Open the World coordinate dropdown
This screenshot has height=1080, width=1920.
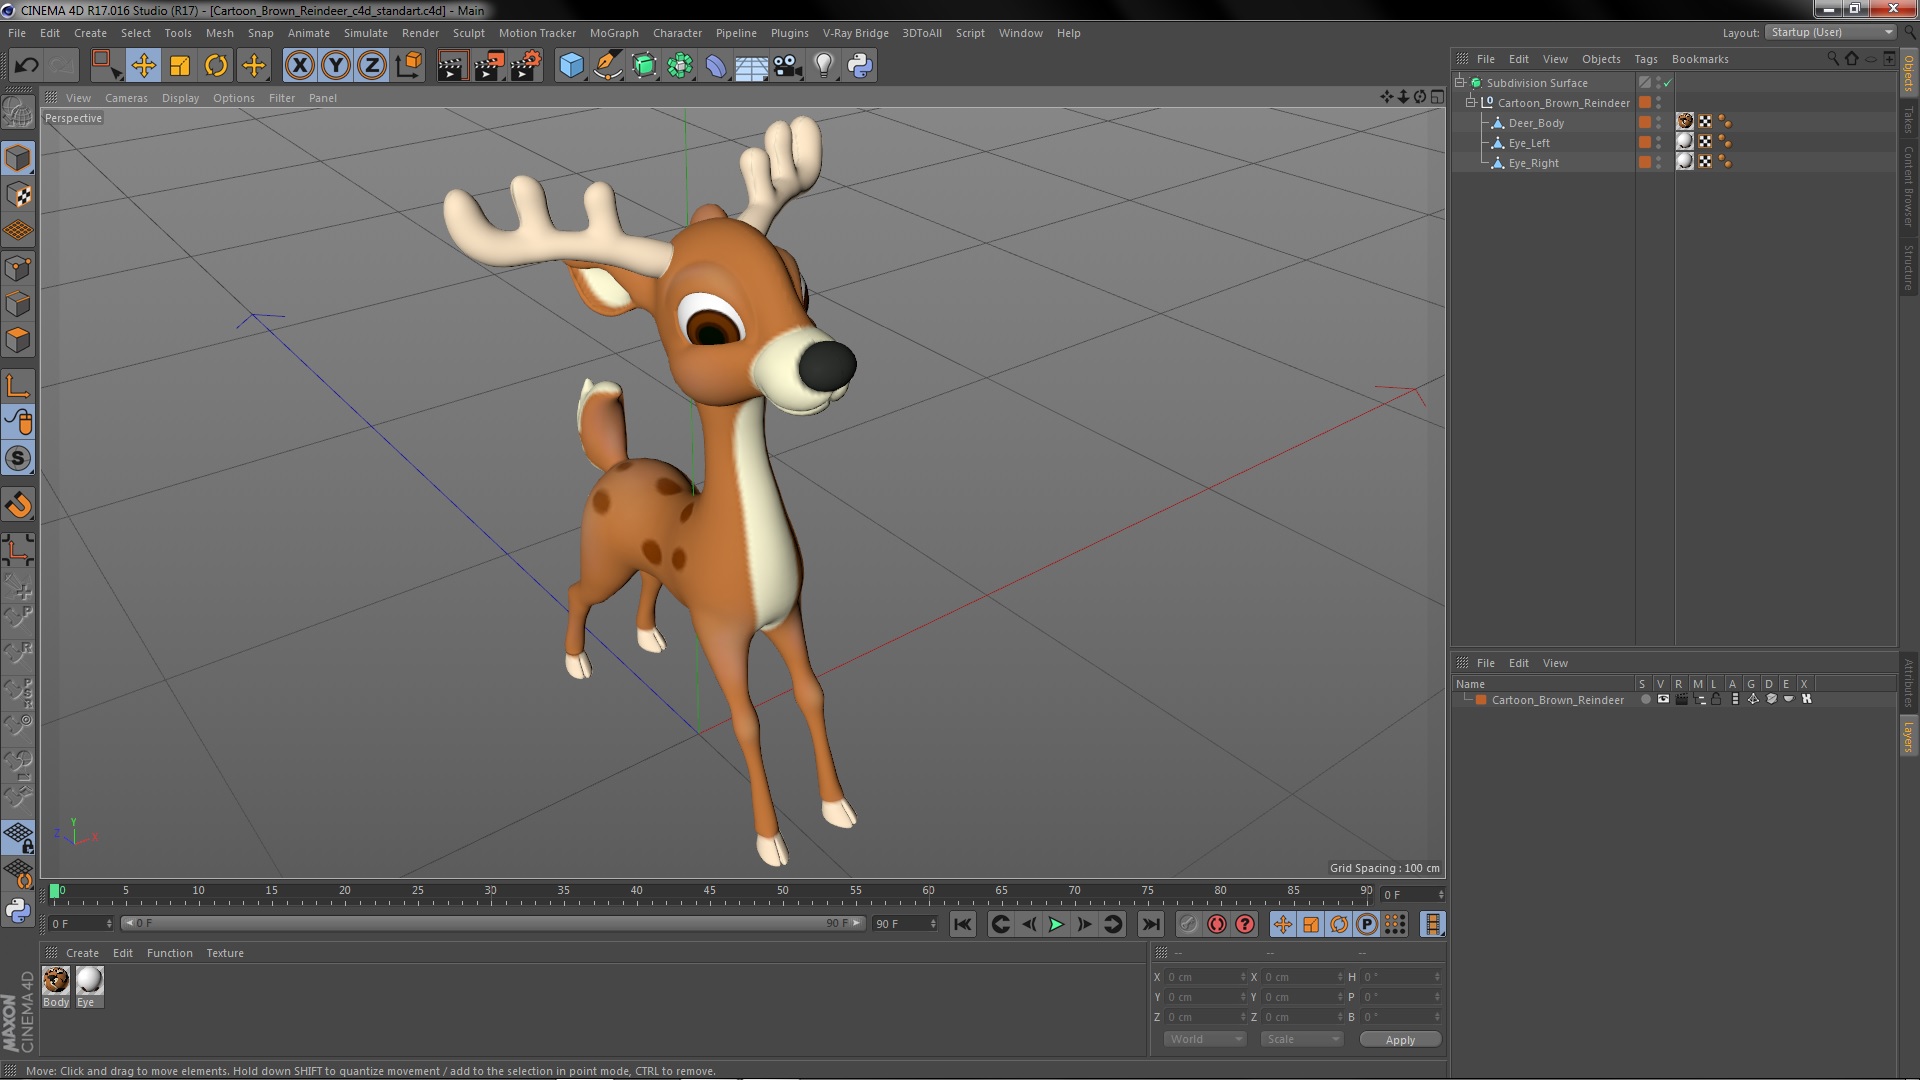1205,1039
